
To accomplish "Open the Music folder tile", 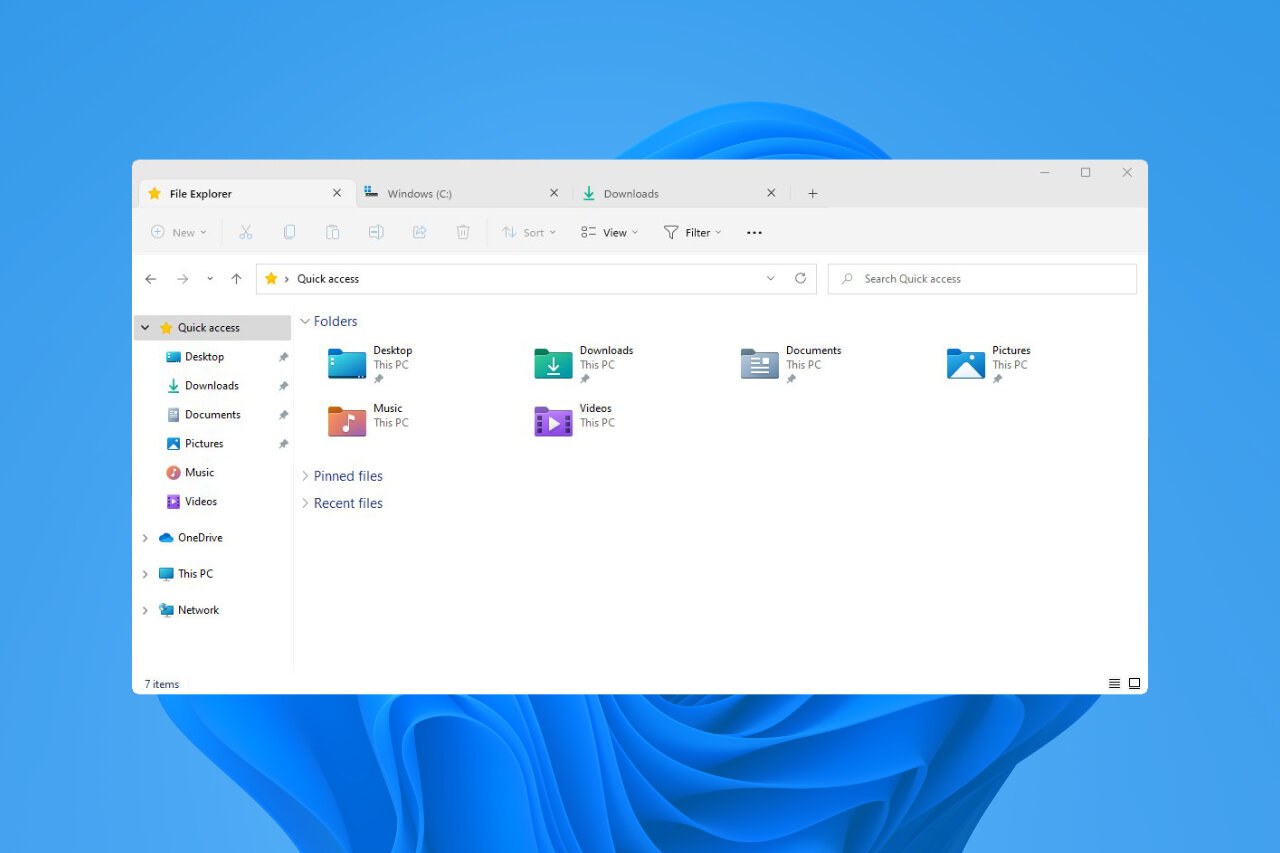I will click(368, 421).
